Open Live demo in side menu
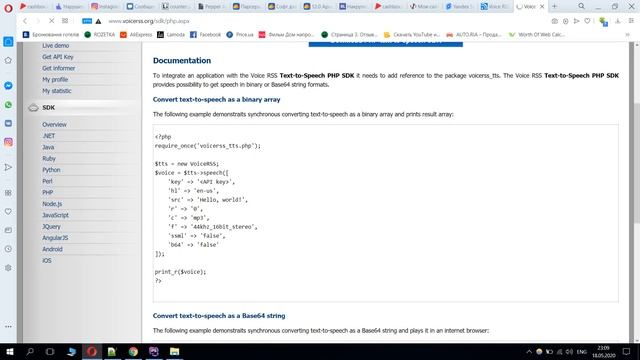 click(56, 46)
